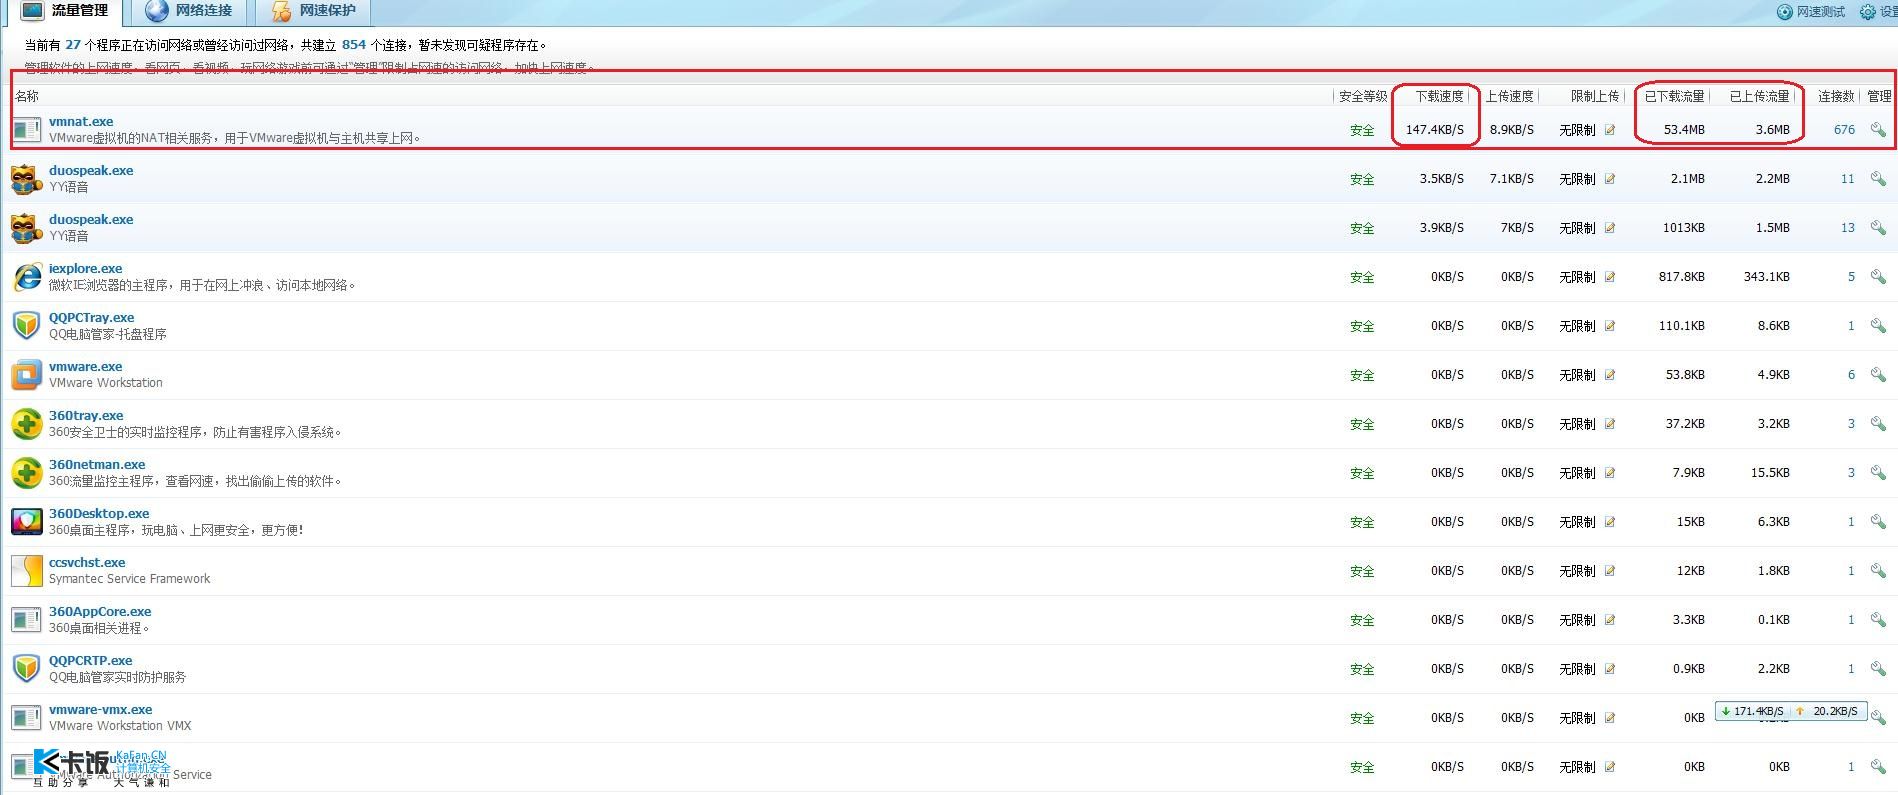This screenshot has width=1898, height=795.
Task: Edit upload limit for 360AppCore.exe
Action: click(1610, 620)
